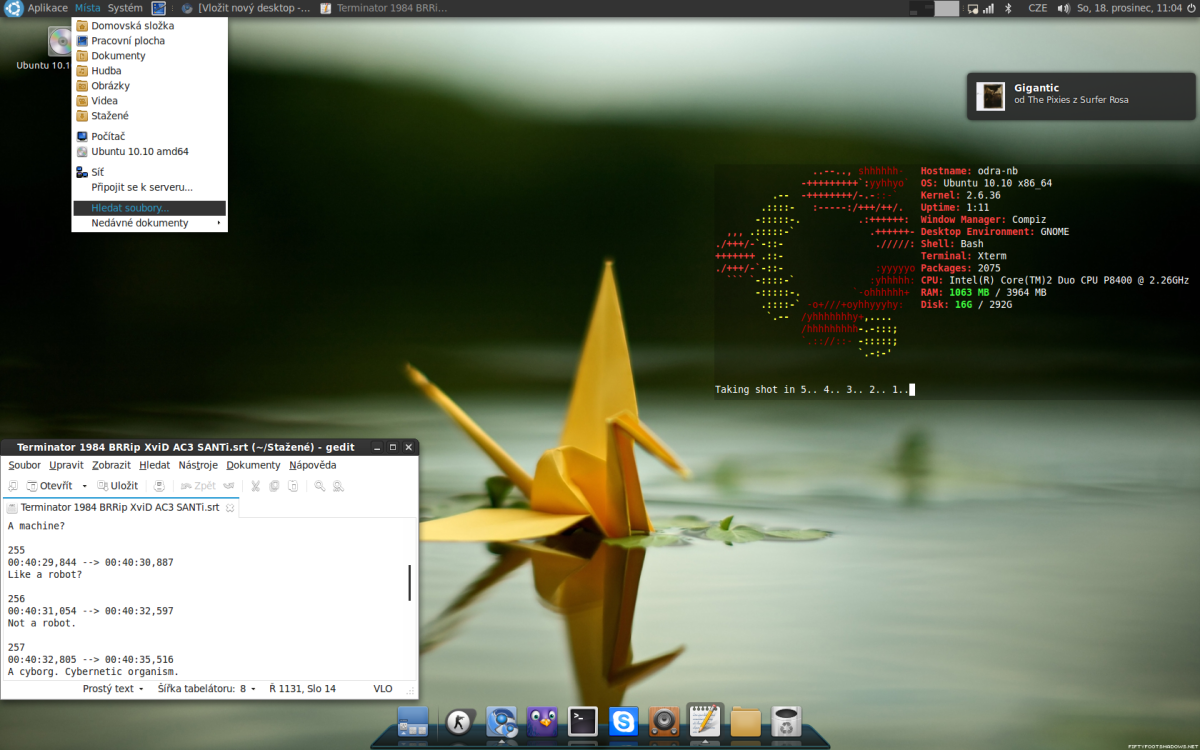Open Domovská složka from Místa menu
This screenshot has height=750, width=1200.
coord(150,26)
